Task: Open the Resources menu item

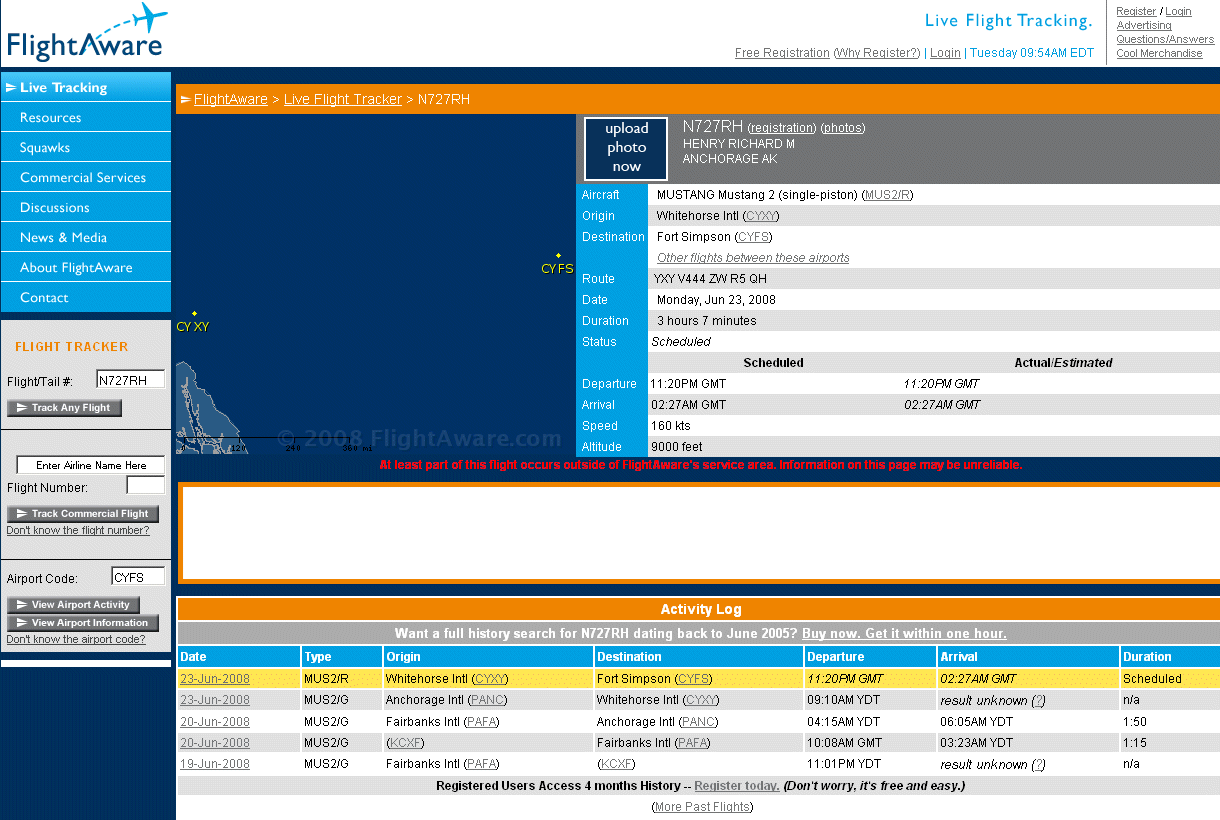Action: coord(86,117)
